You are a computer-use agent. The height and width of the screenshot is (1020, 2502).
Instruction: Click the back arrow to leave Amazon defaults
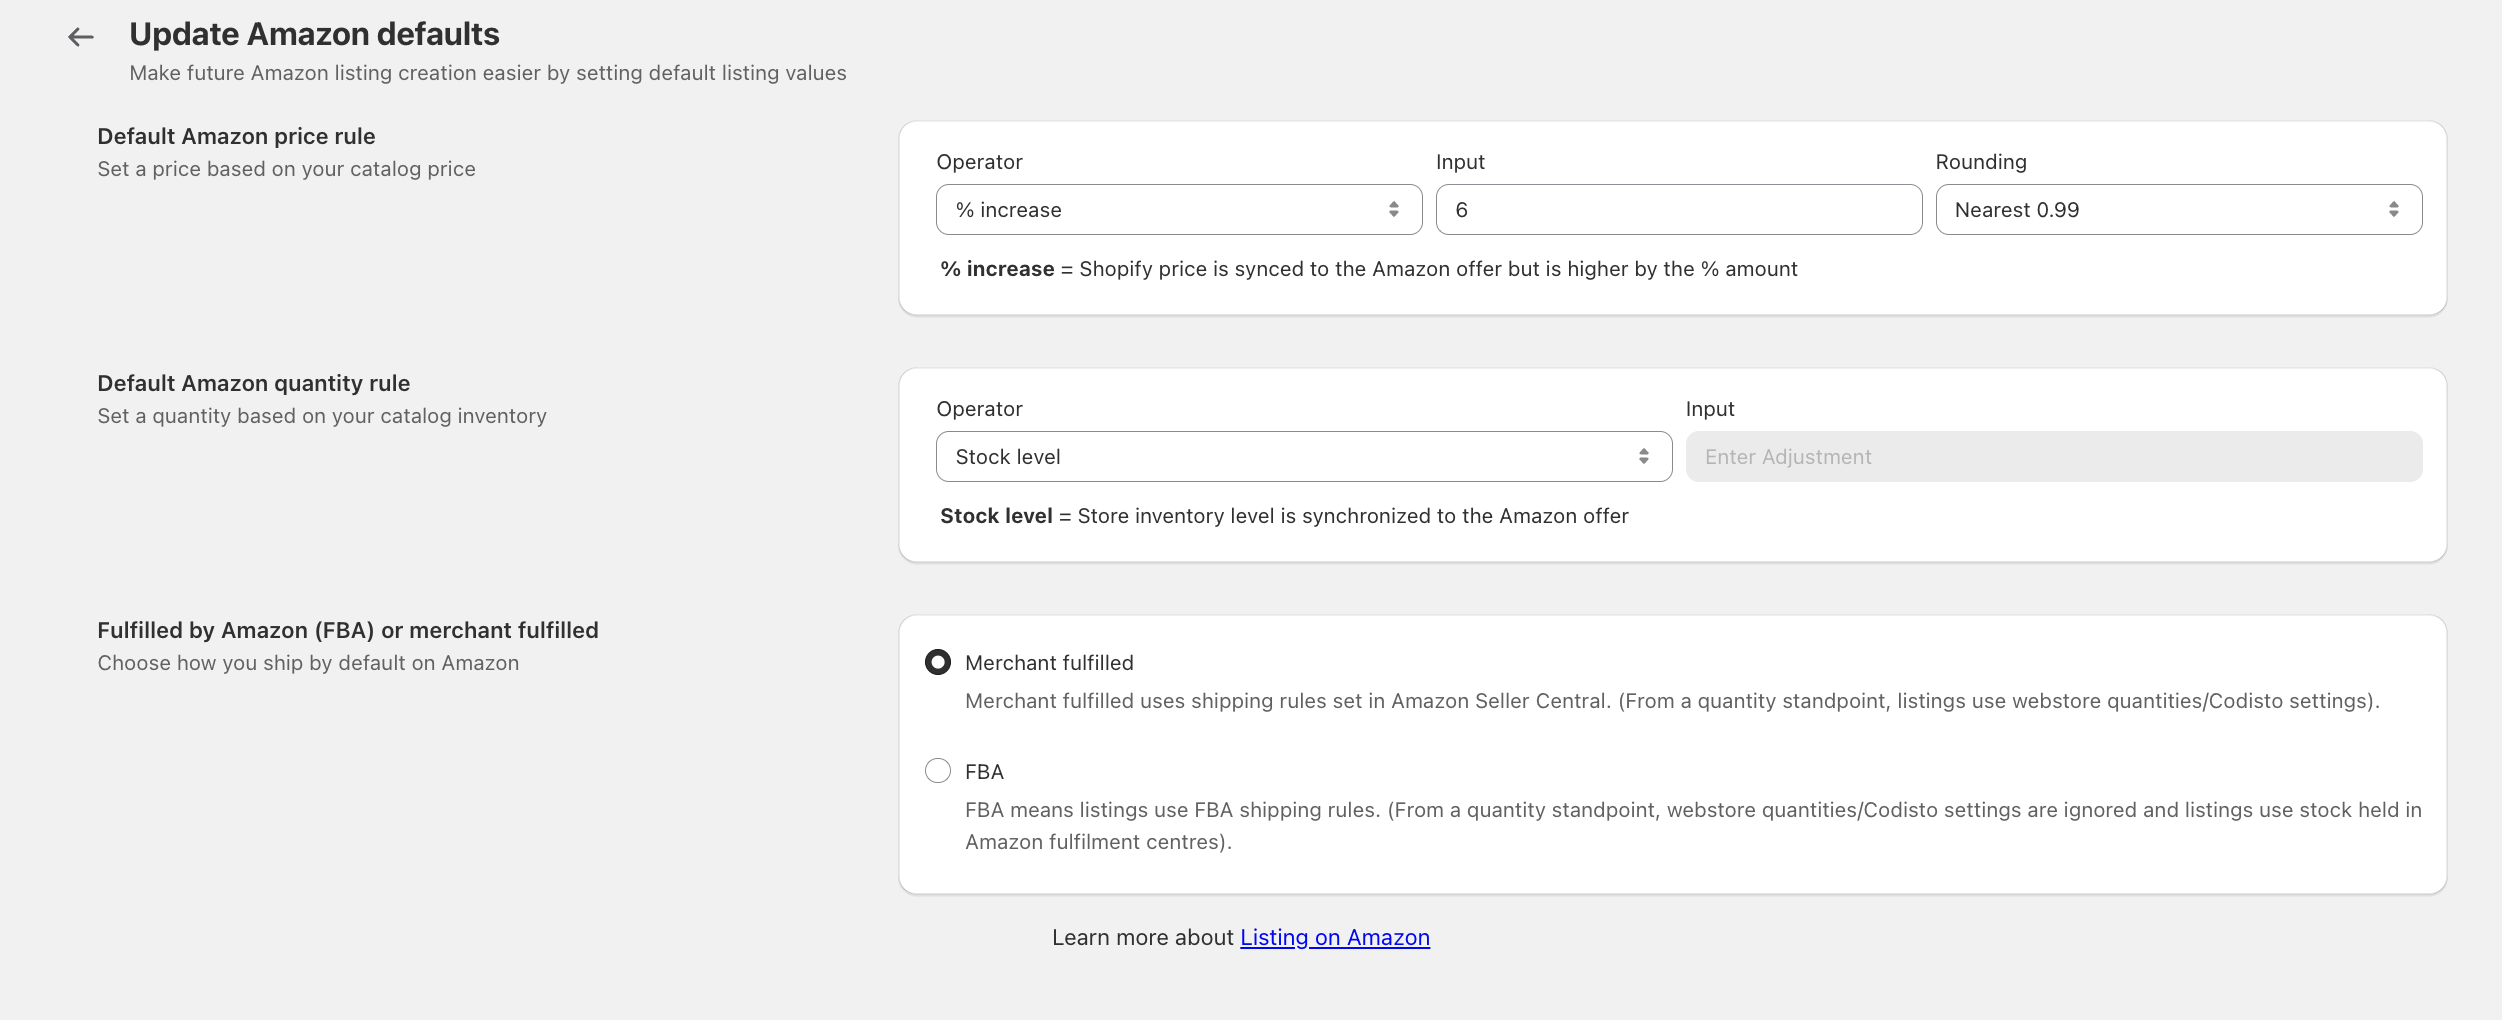(x=82, y=36)
